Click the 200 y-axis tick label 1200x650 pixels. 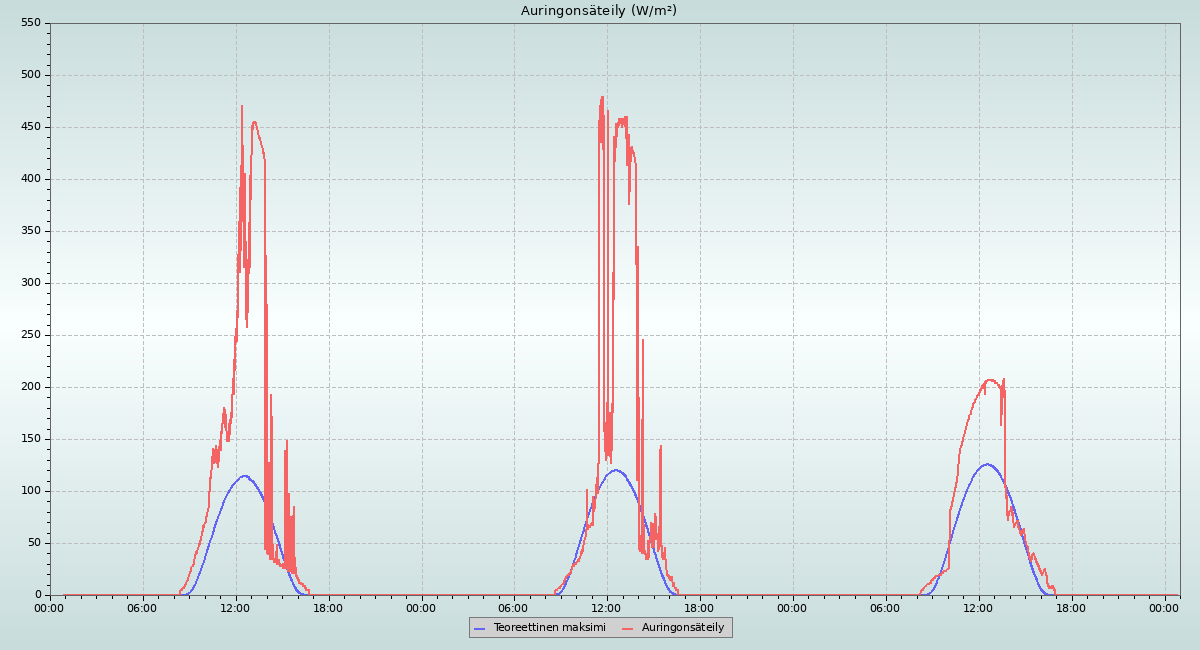click(31, 387)
